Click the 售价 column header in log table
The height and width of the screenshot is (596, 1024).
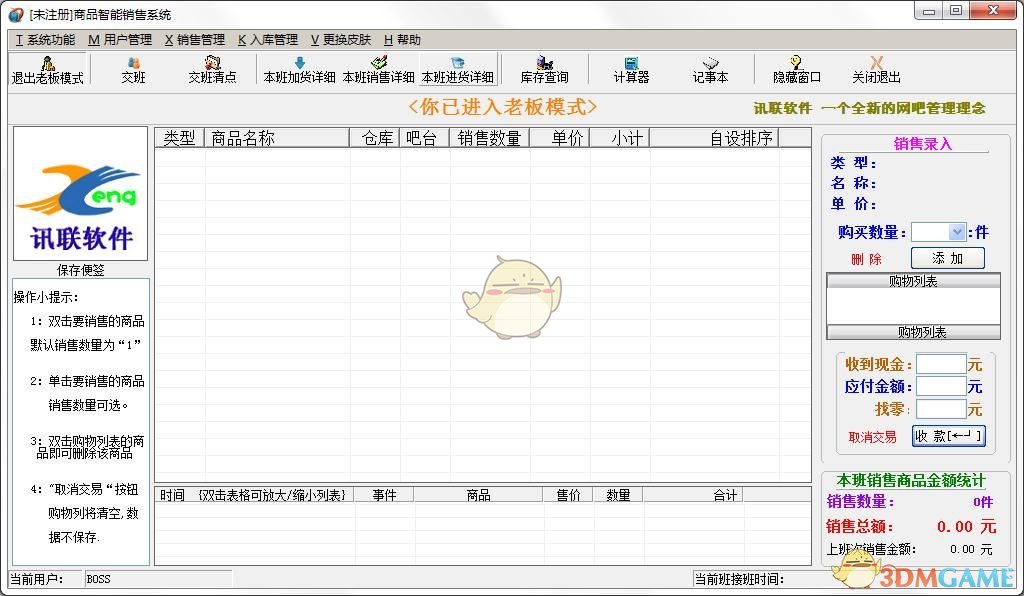pyautogui.click(x=568, y=495)
